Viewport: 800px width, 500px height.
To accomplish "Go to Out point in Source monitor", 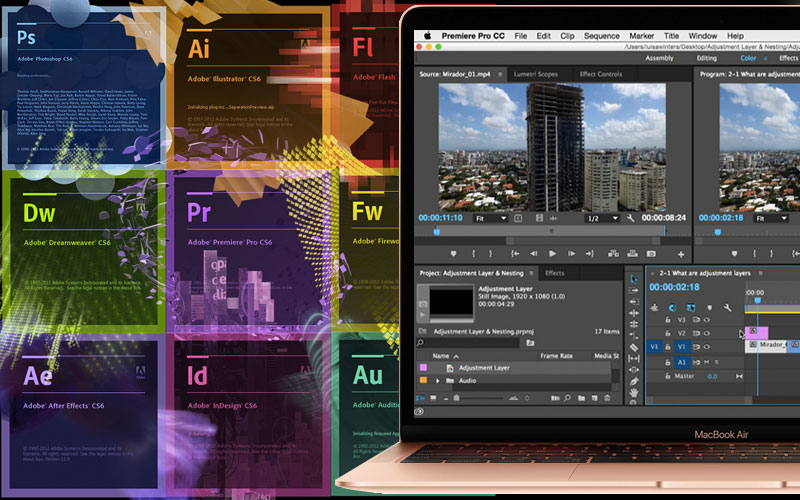I will [590, 254].
